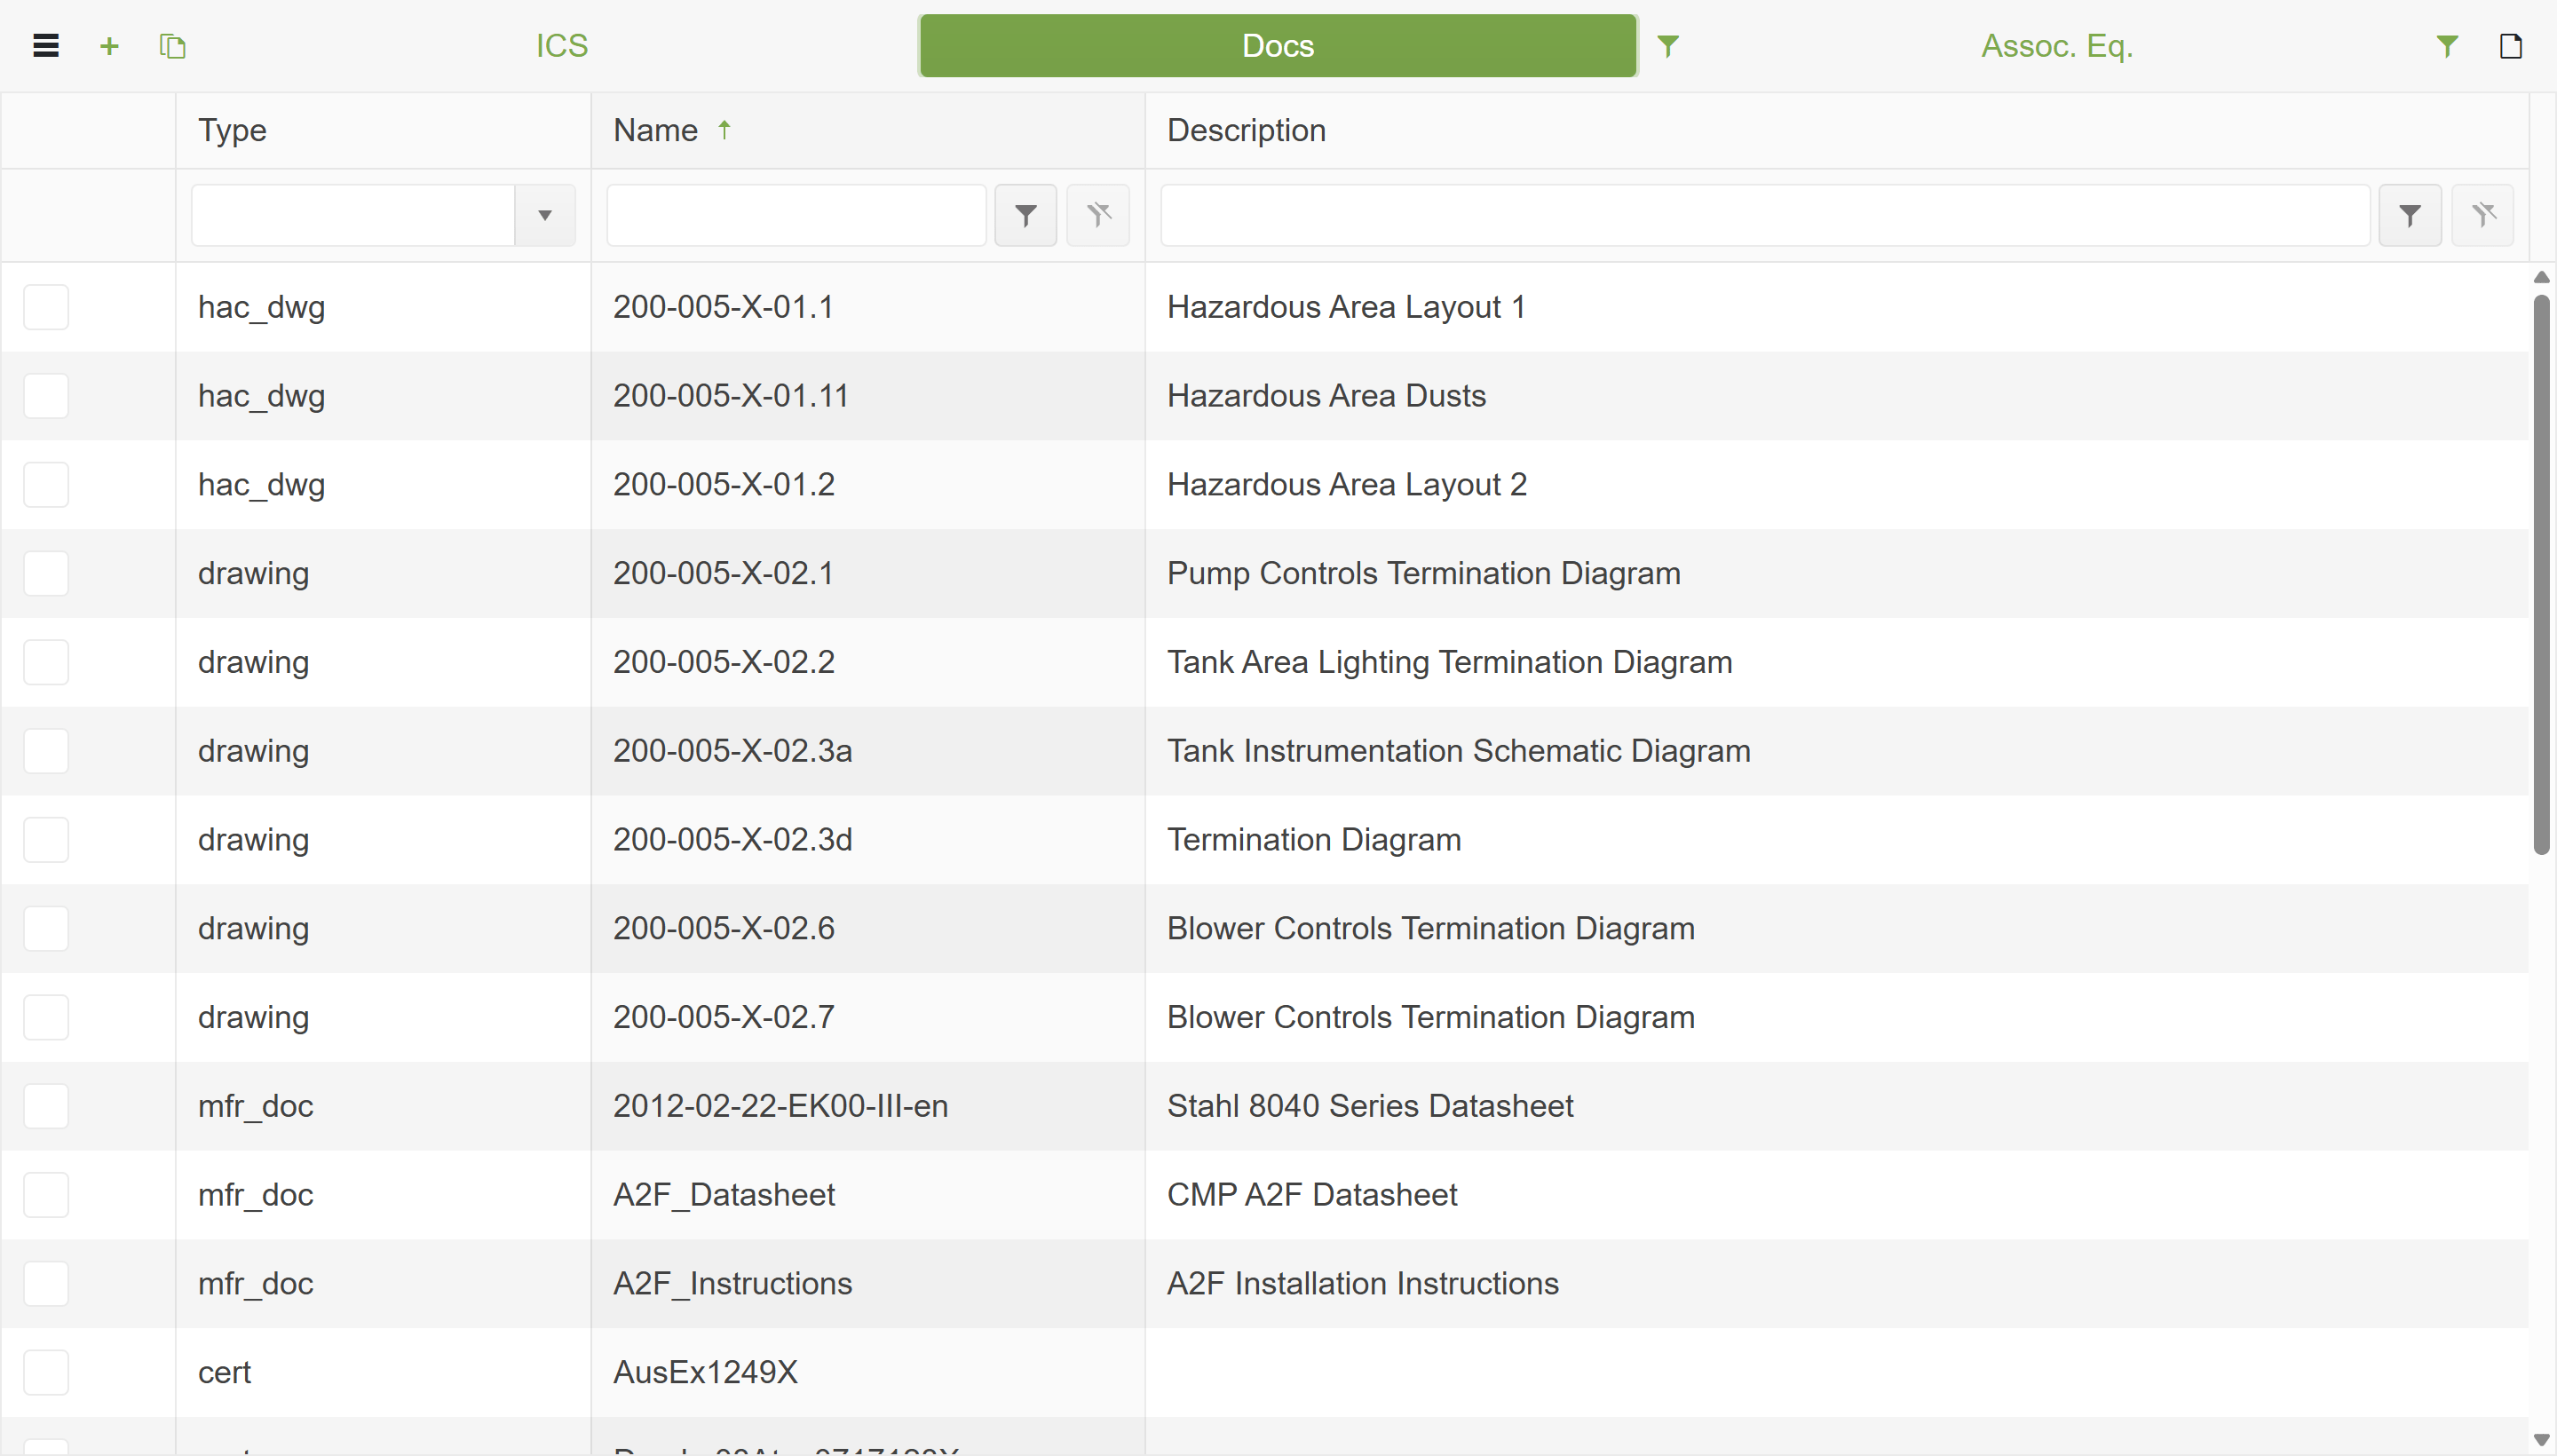The width and height of the screenshot is (2557, 1456).
Task: Click green filter icon next to Docs tab
Action: pos(1667,46)
